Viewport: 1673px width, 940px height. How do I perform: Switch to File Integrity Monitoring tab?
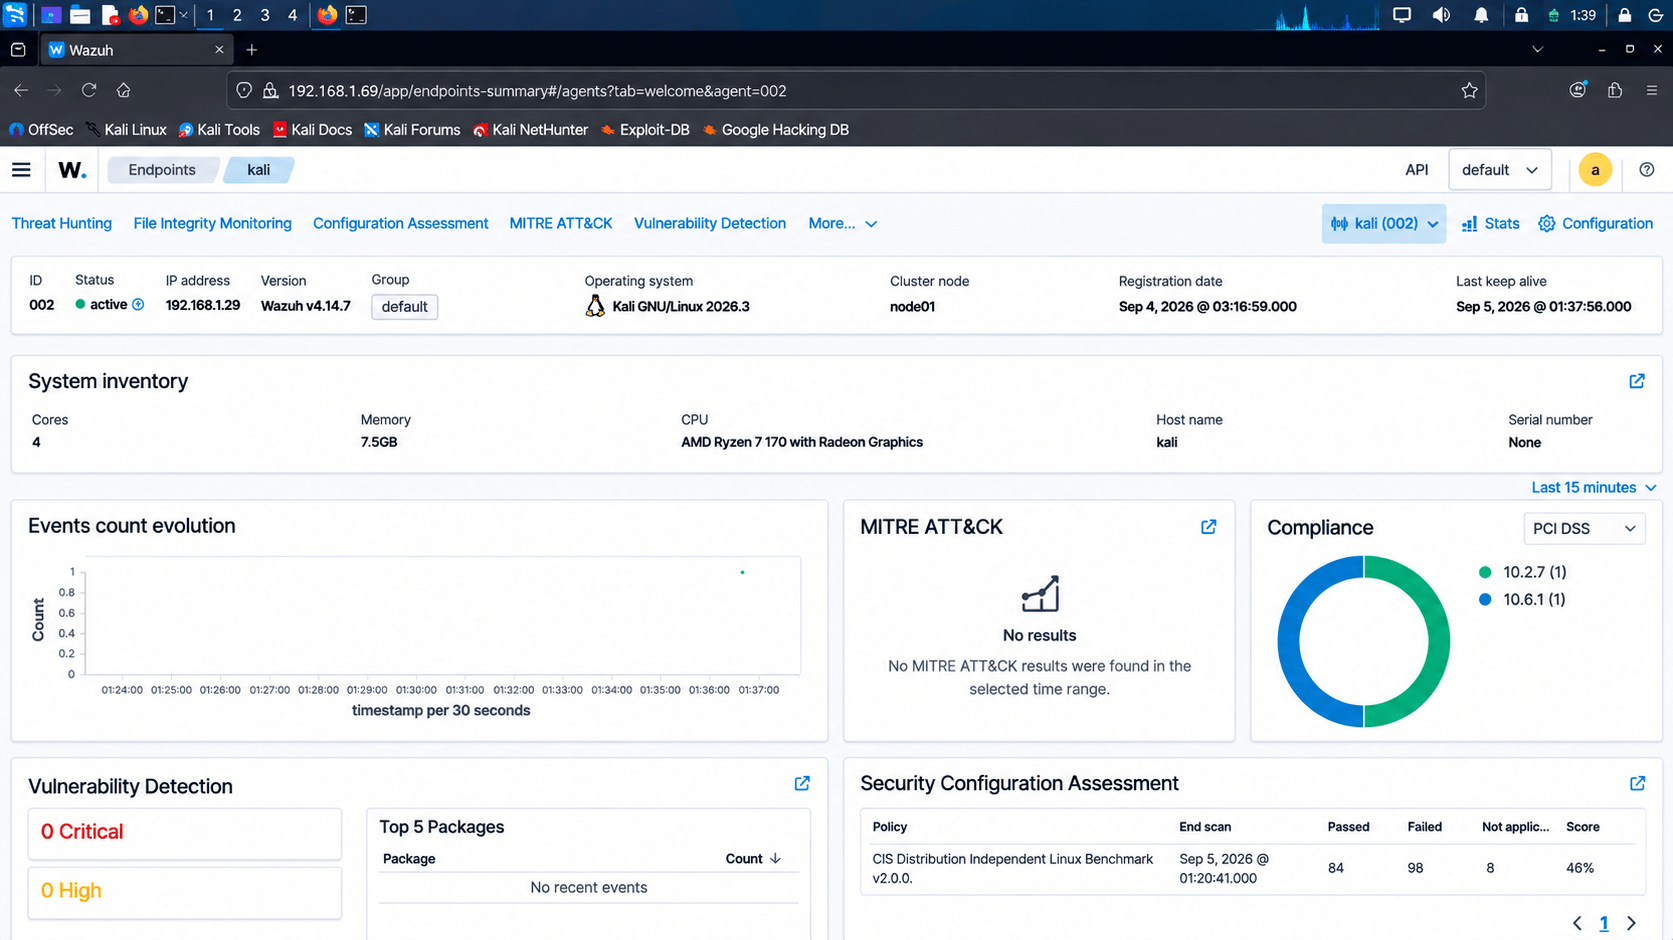click(x=212, y=224)
